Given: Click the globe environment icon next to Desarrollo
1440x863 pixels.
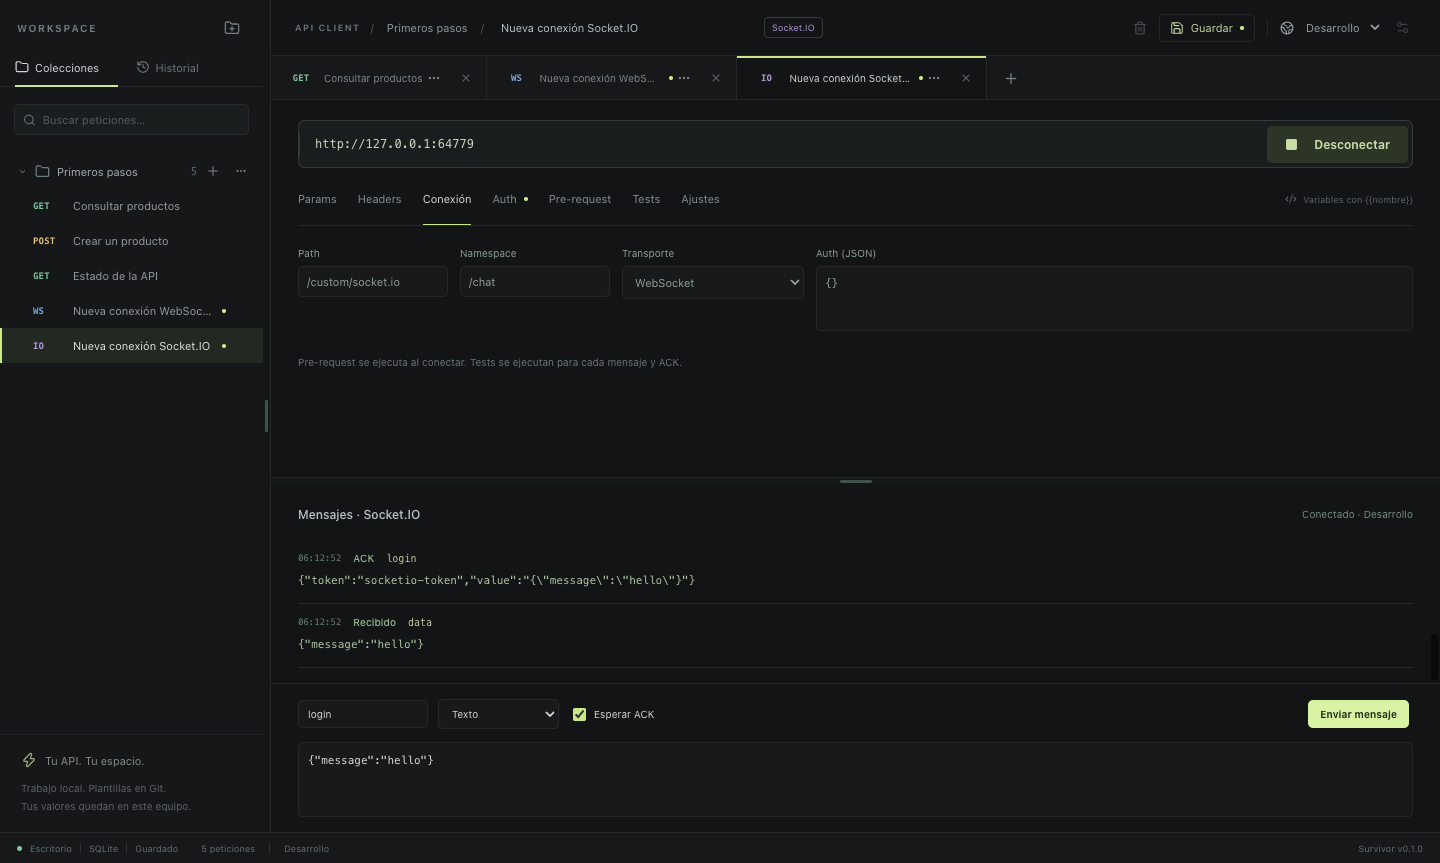Looking at the screenshot, I should pos(1287,28).
